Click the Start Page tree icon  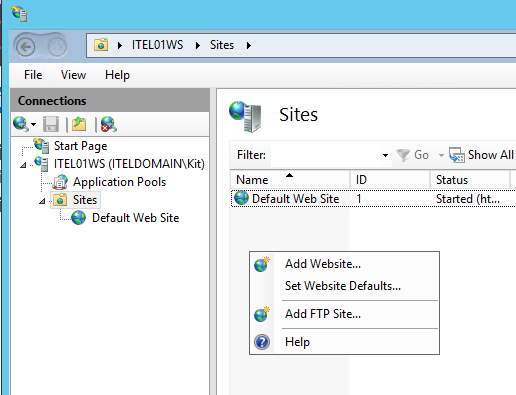[x=41, y=145]
